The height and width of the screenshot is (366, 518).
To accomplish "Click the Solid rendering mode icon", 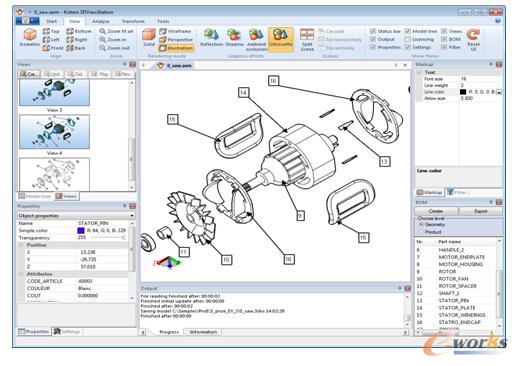I will coord(149,35).
